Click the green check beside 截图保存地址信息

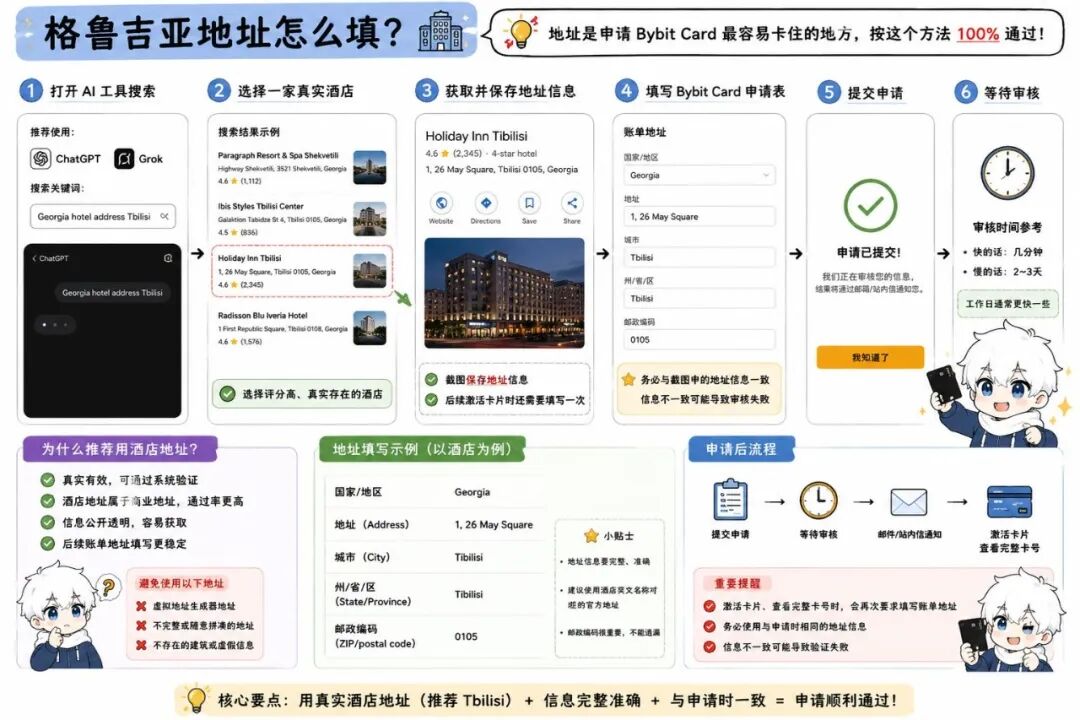pyautogui.click(x=431, y=380)
